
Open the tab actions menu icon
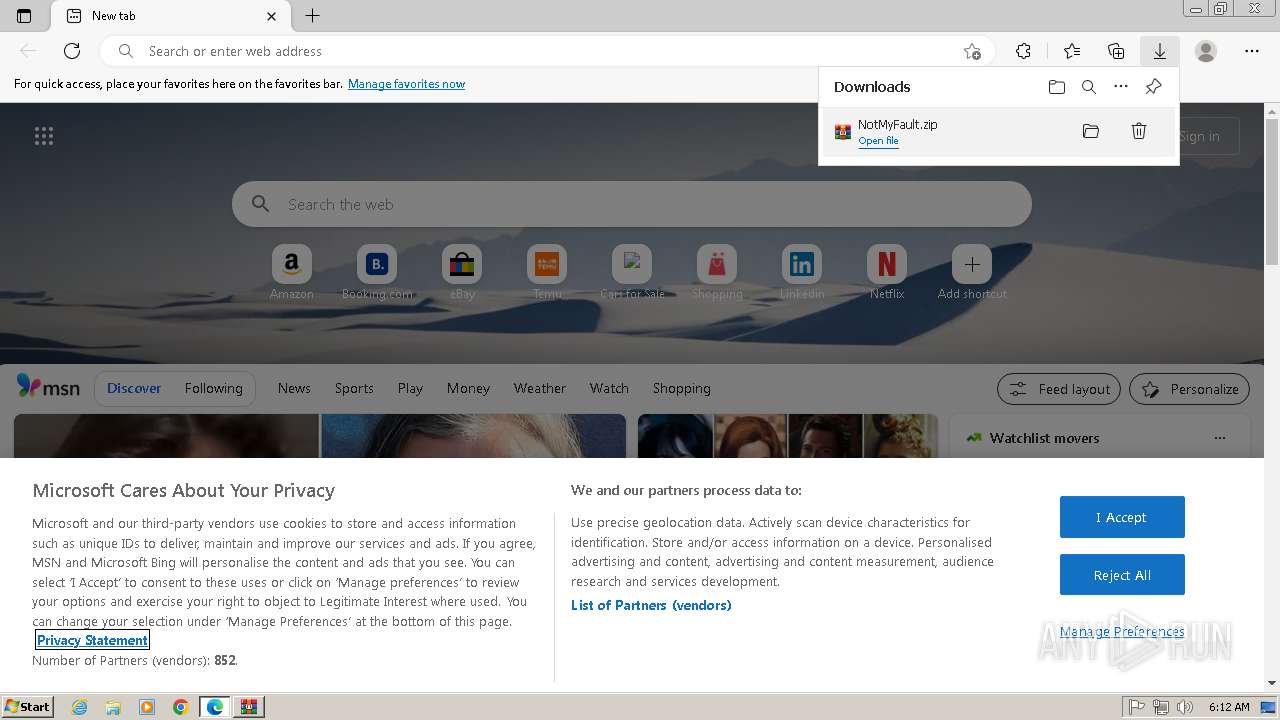tap(24, 16)
